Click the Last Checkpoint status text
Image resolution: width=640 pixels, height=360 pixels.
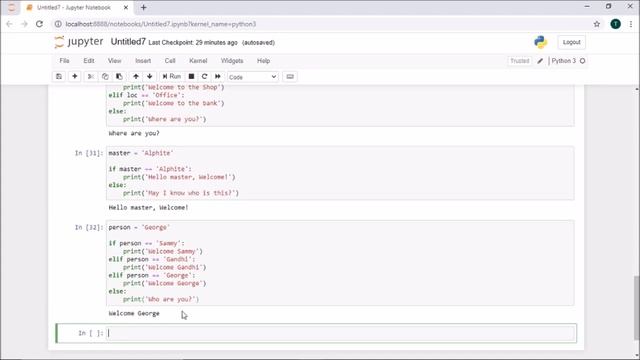pyautogui.click(x=193, y=42)
